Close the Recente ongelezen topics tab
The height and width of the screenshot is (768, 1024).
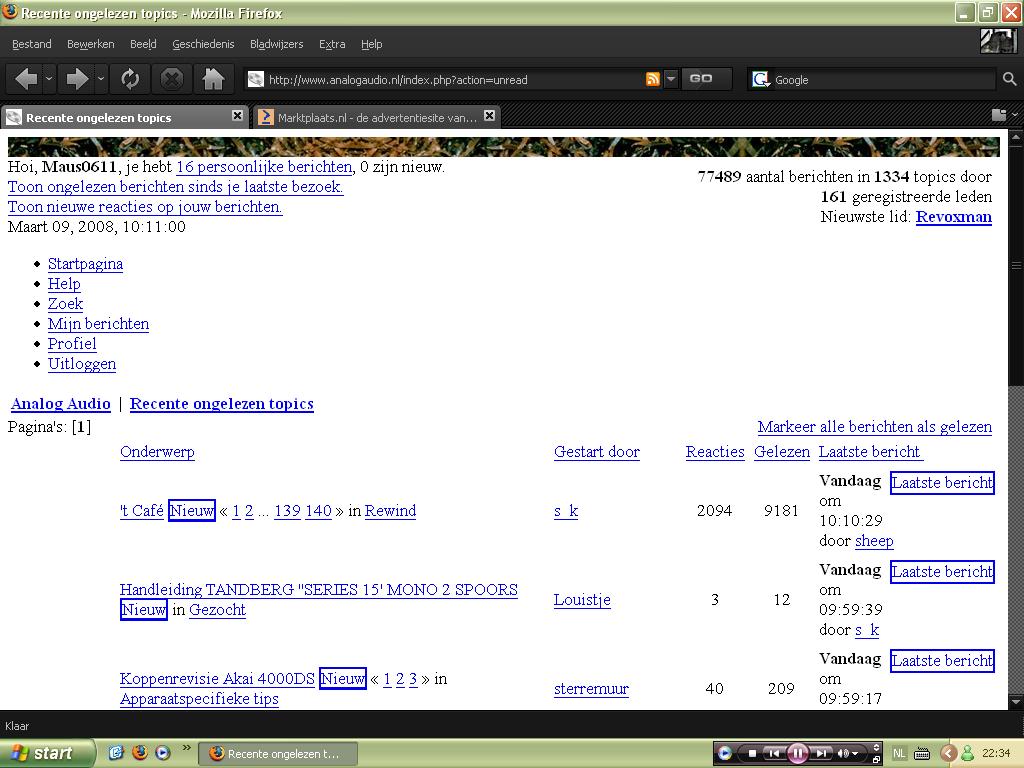coord(237,116)
